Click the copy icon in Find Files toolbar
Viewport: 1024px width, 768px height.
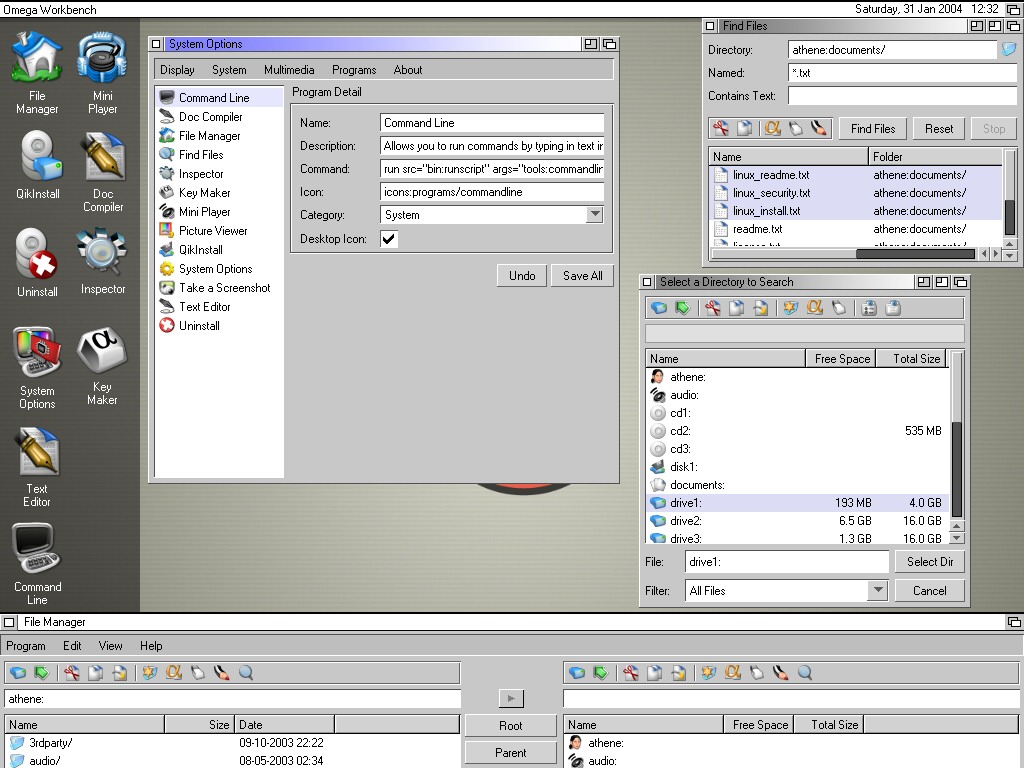[744, 128]
